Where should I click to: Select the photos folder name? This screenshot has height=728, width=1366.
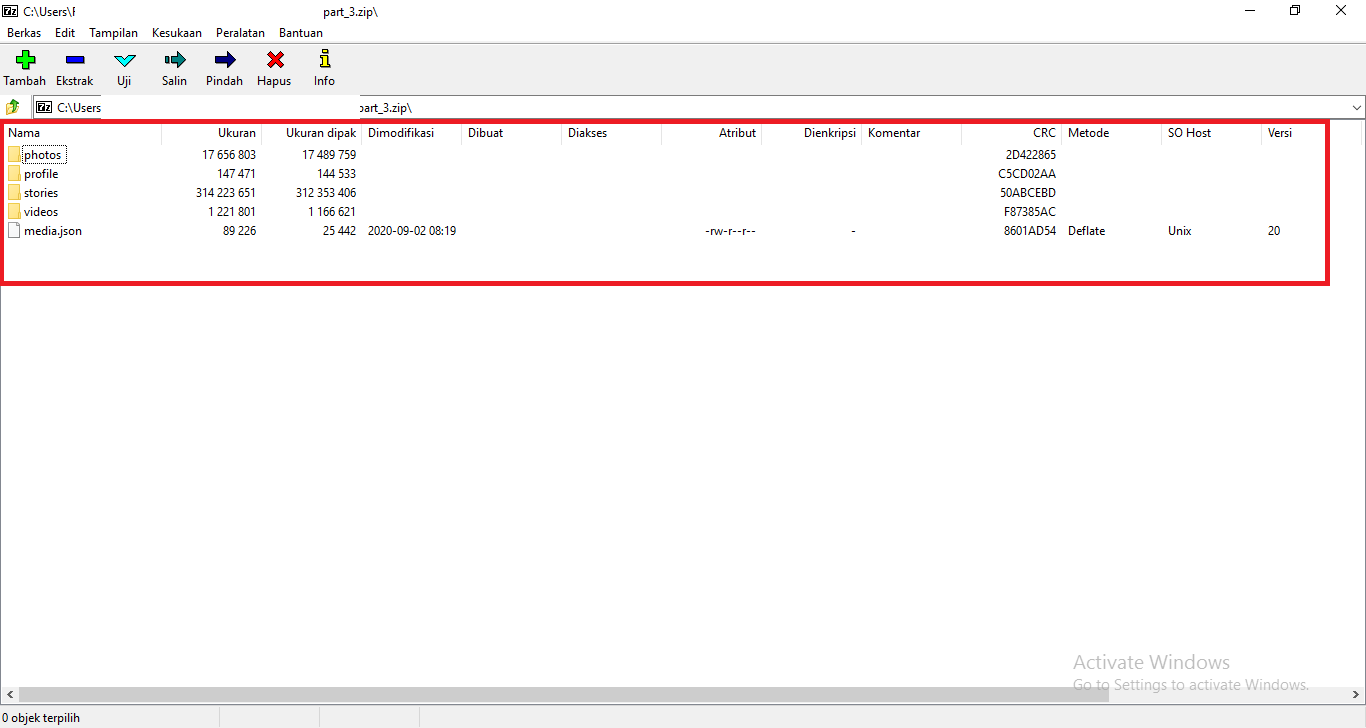point(43,155)
